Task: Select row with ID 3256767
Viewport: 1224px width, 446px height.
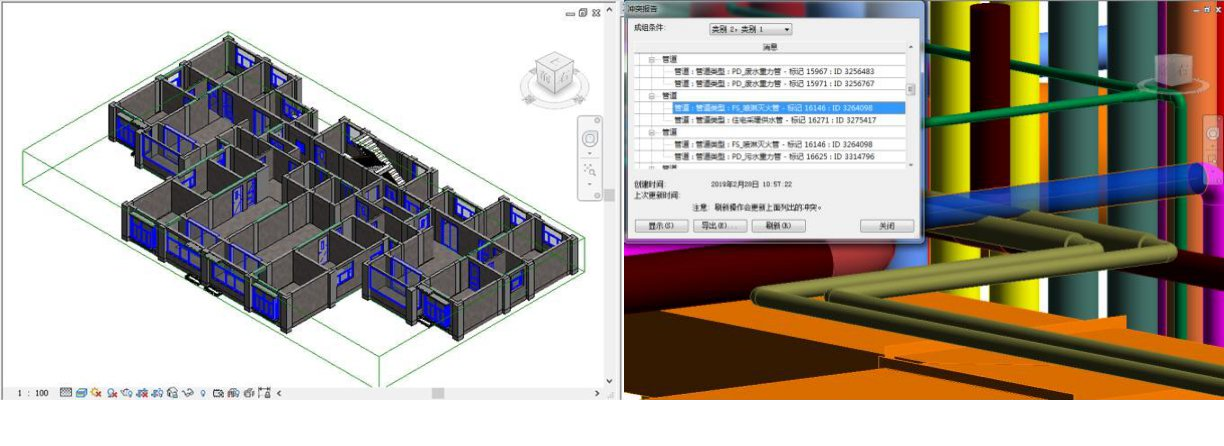Action: pyautogui.click(x=774, y=83)
